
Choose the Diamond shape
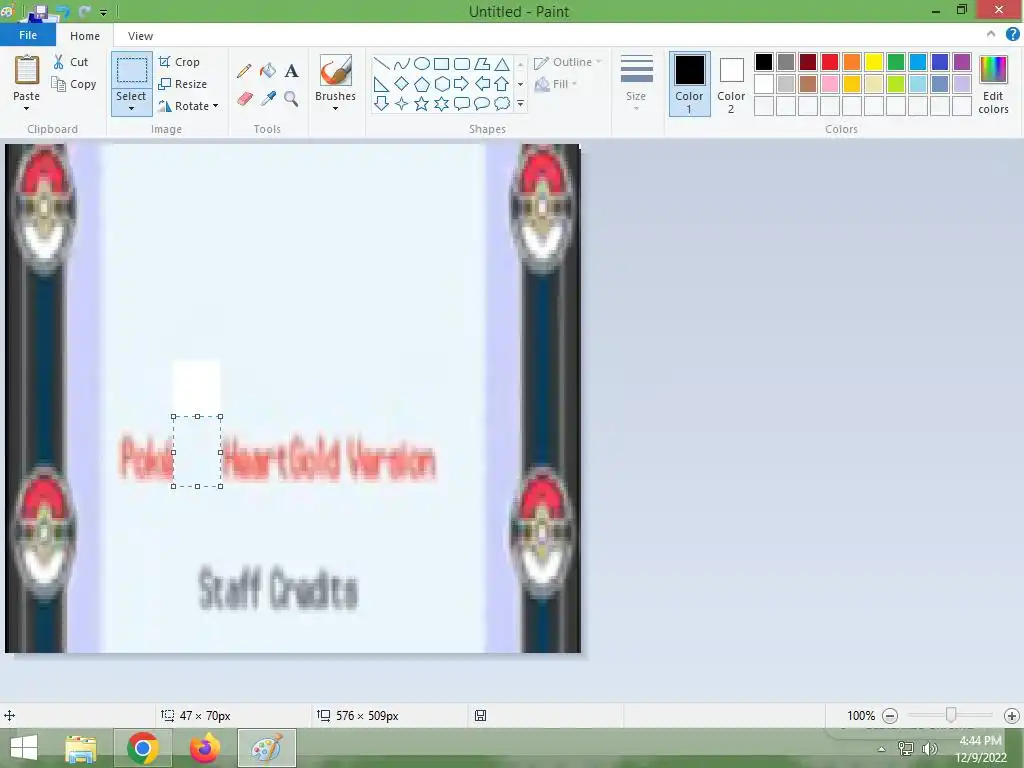coord(402,84)
